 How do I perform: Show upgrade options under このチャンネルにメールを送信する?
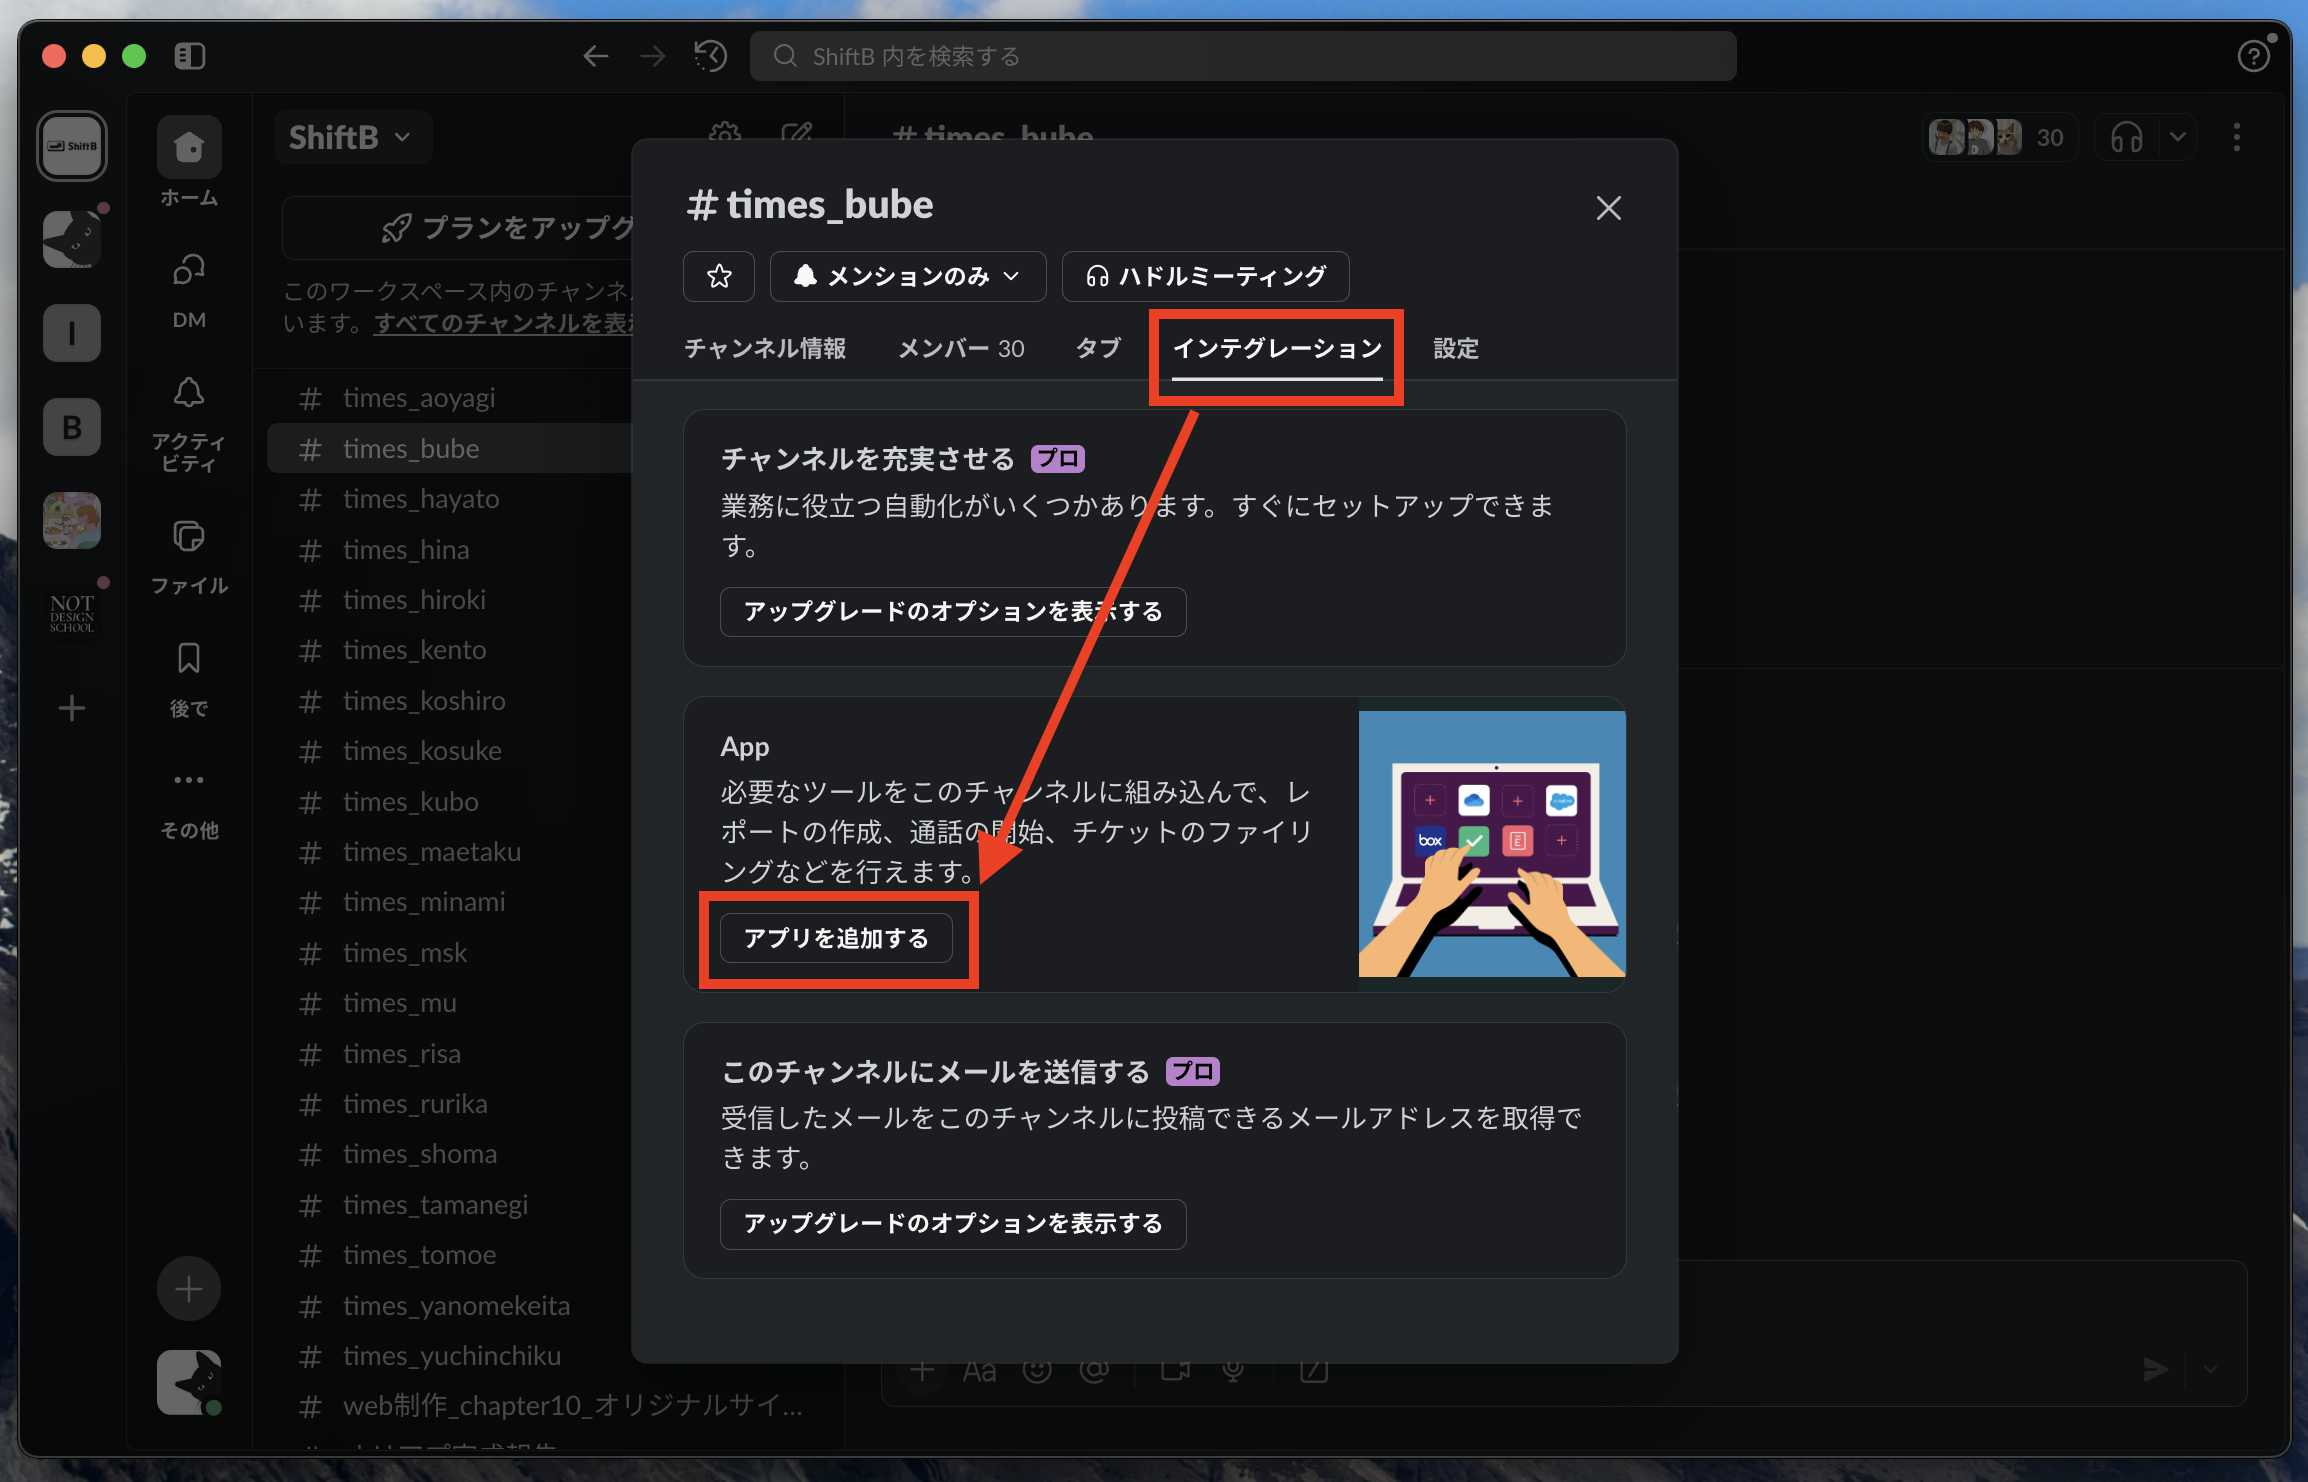pyautogui.click(x=953, y=1224)
